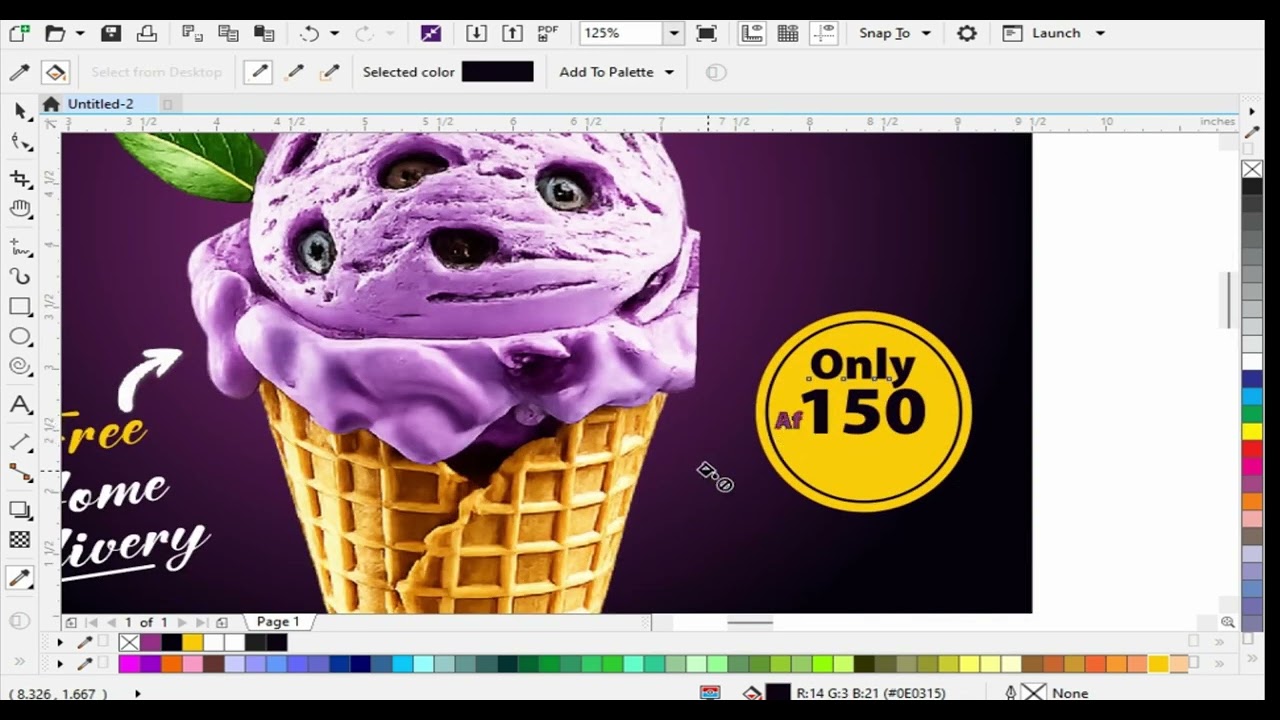Click the Add To Palette button

click(x=606, y=72)
